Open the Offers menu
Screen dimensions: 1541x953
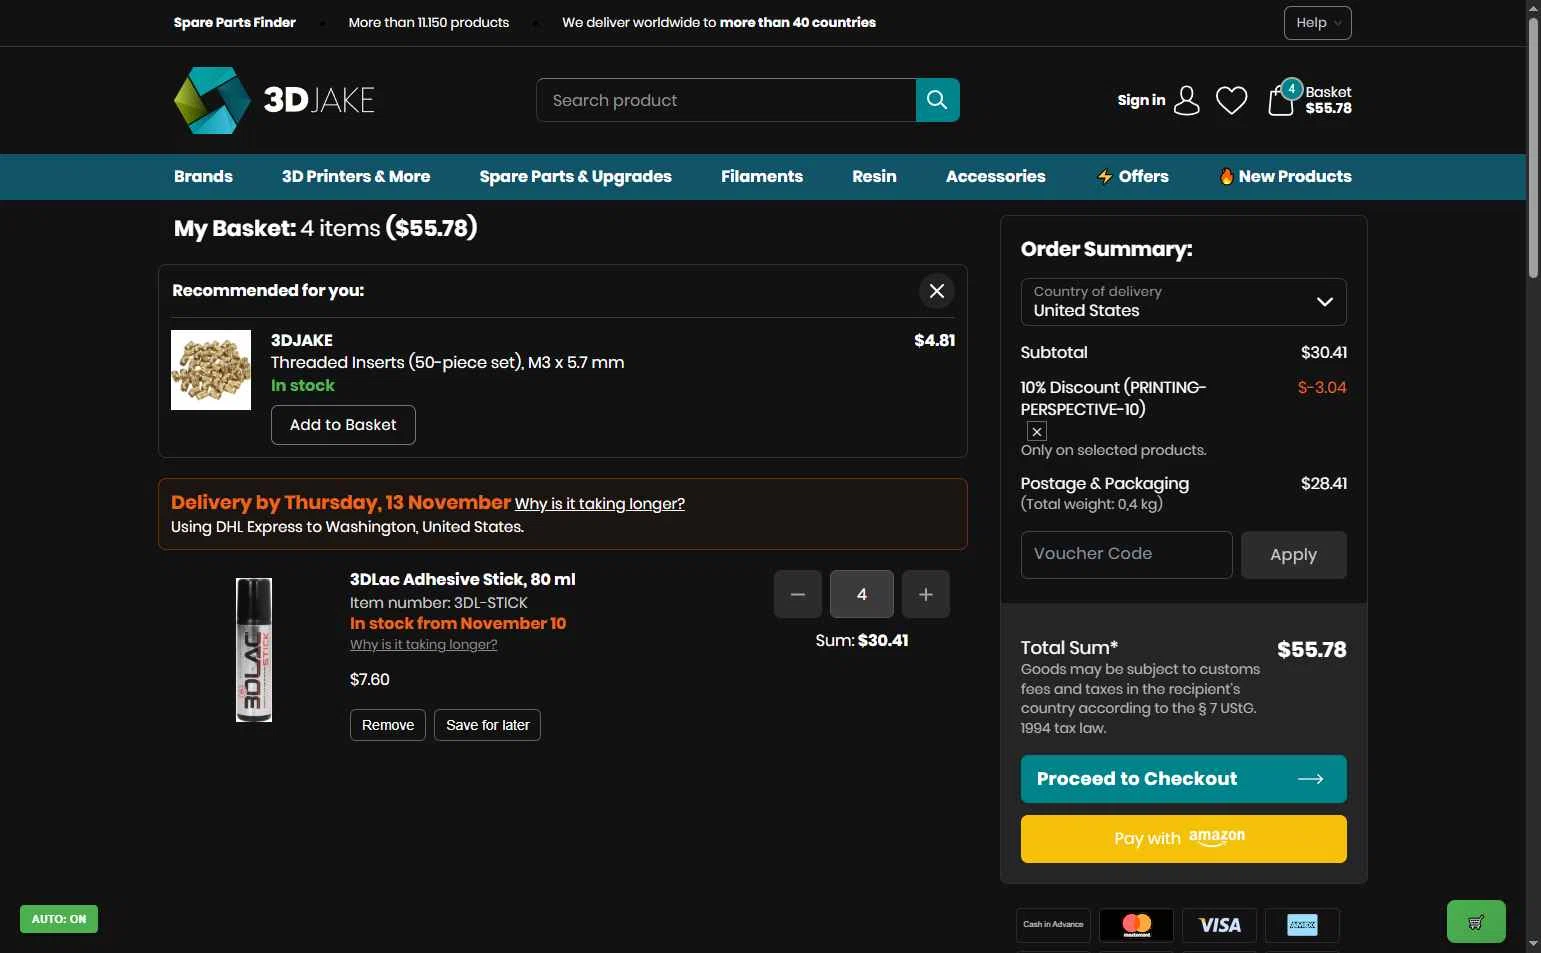[1132, 177]
